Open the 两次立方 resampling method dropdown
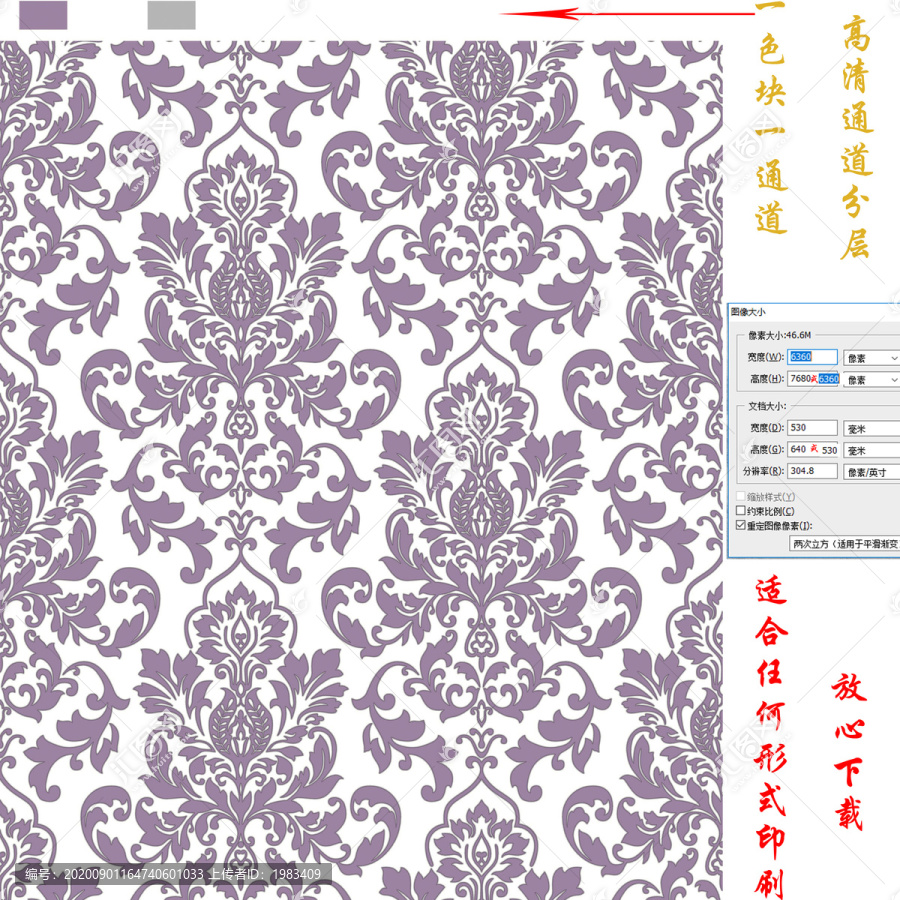Screen dimensions: 900x900 [845, 544]
